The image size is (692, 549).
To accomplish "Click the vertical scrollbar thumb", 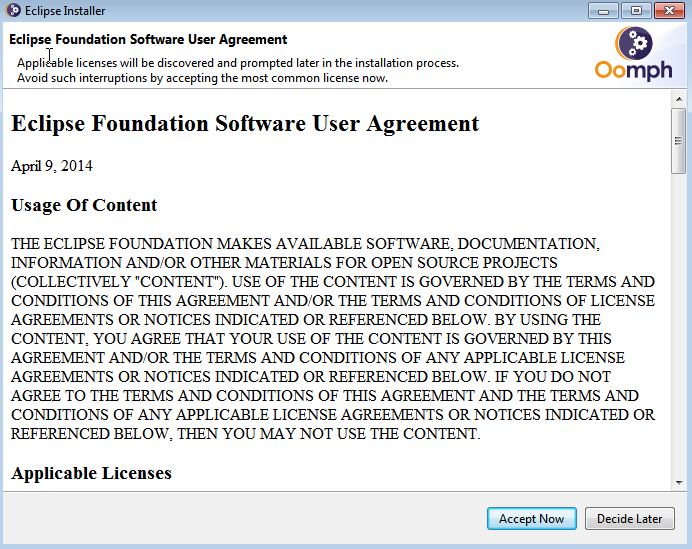I will [678, 140].
